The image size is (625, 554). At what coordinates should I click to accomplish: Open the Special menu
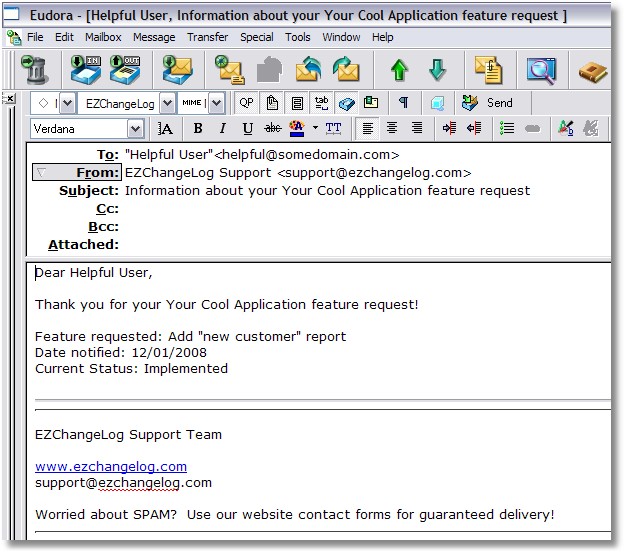click(x=256, y=37)
